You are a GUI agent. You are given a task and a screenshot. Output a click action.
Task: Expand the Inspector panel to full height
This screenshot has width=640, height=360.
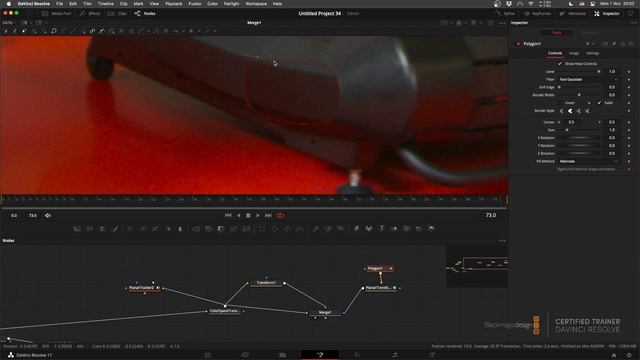pyautogui.click(x=631, y=13)
